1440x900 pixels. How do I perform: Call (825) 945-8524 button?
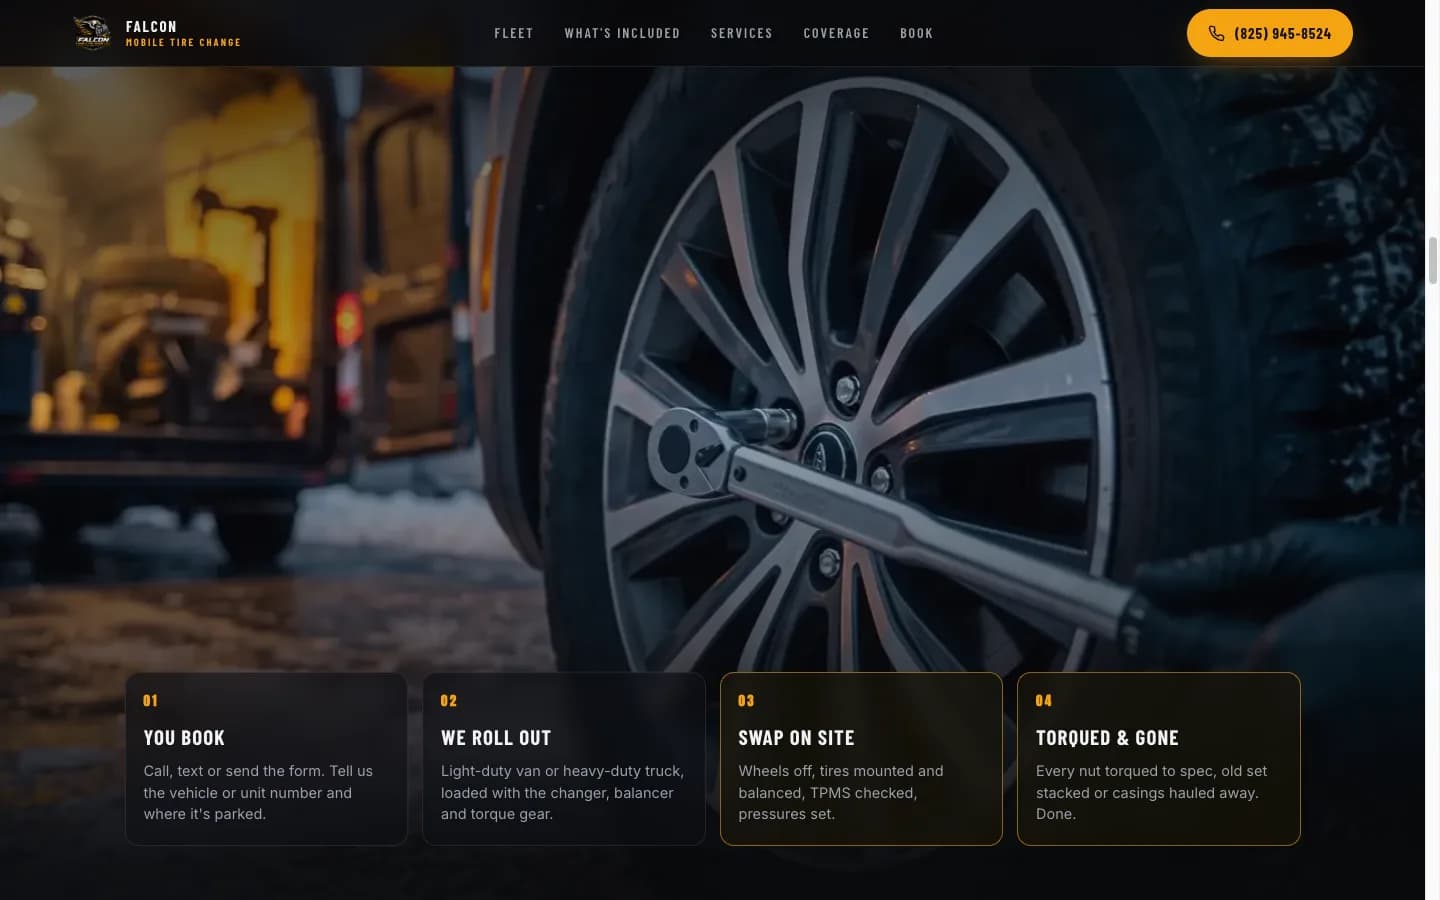pos(1269,33)
